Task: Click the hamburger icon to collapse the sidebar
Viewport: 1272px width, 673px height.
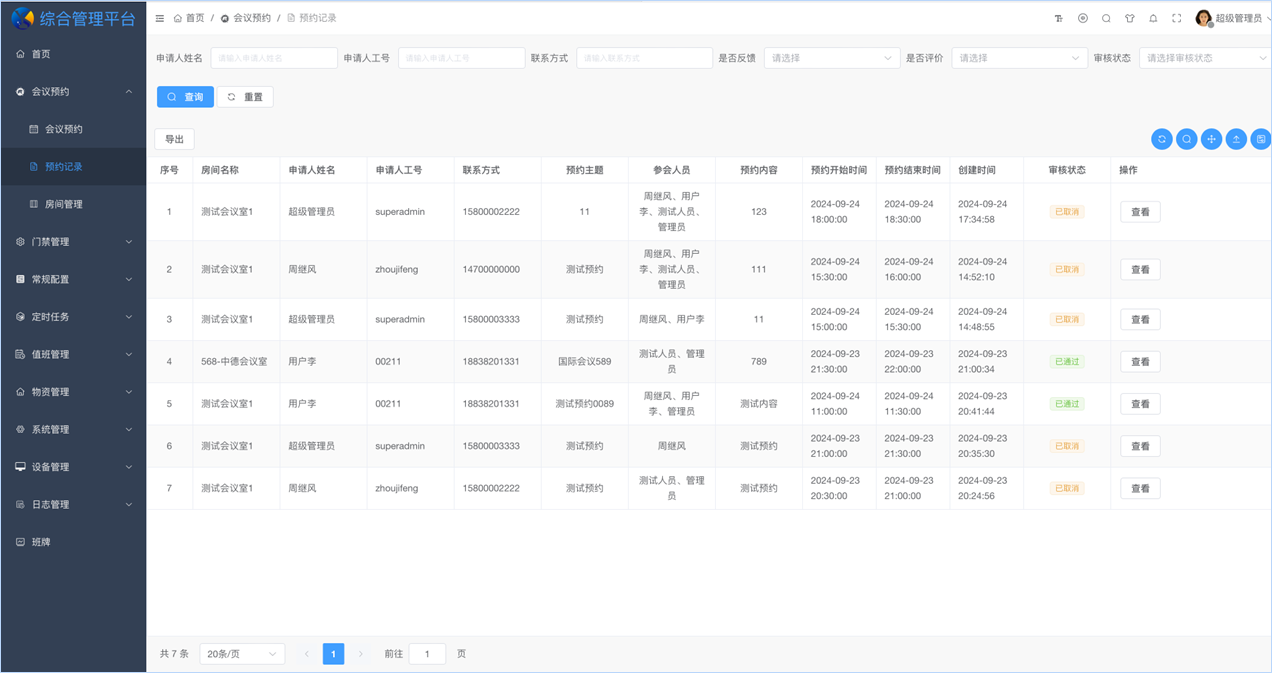Action: click(160, 18)
